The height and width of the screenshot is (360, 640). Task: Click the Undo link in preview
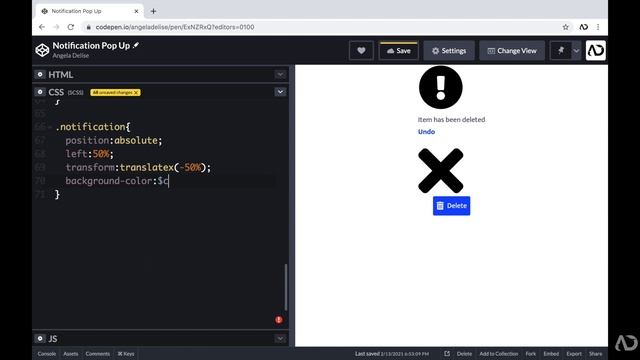click(426, 131)
